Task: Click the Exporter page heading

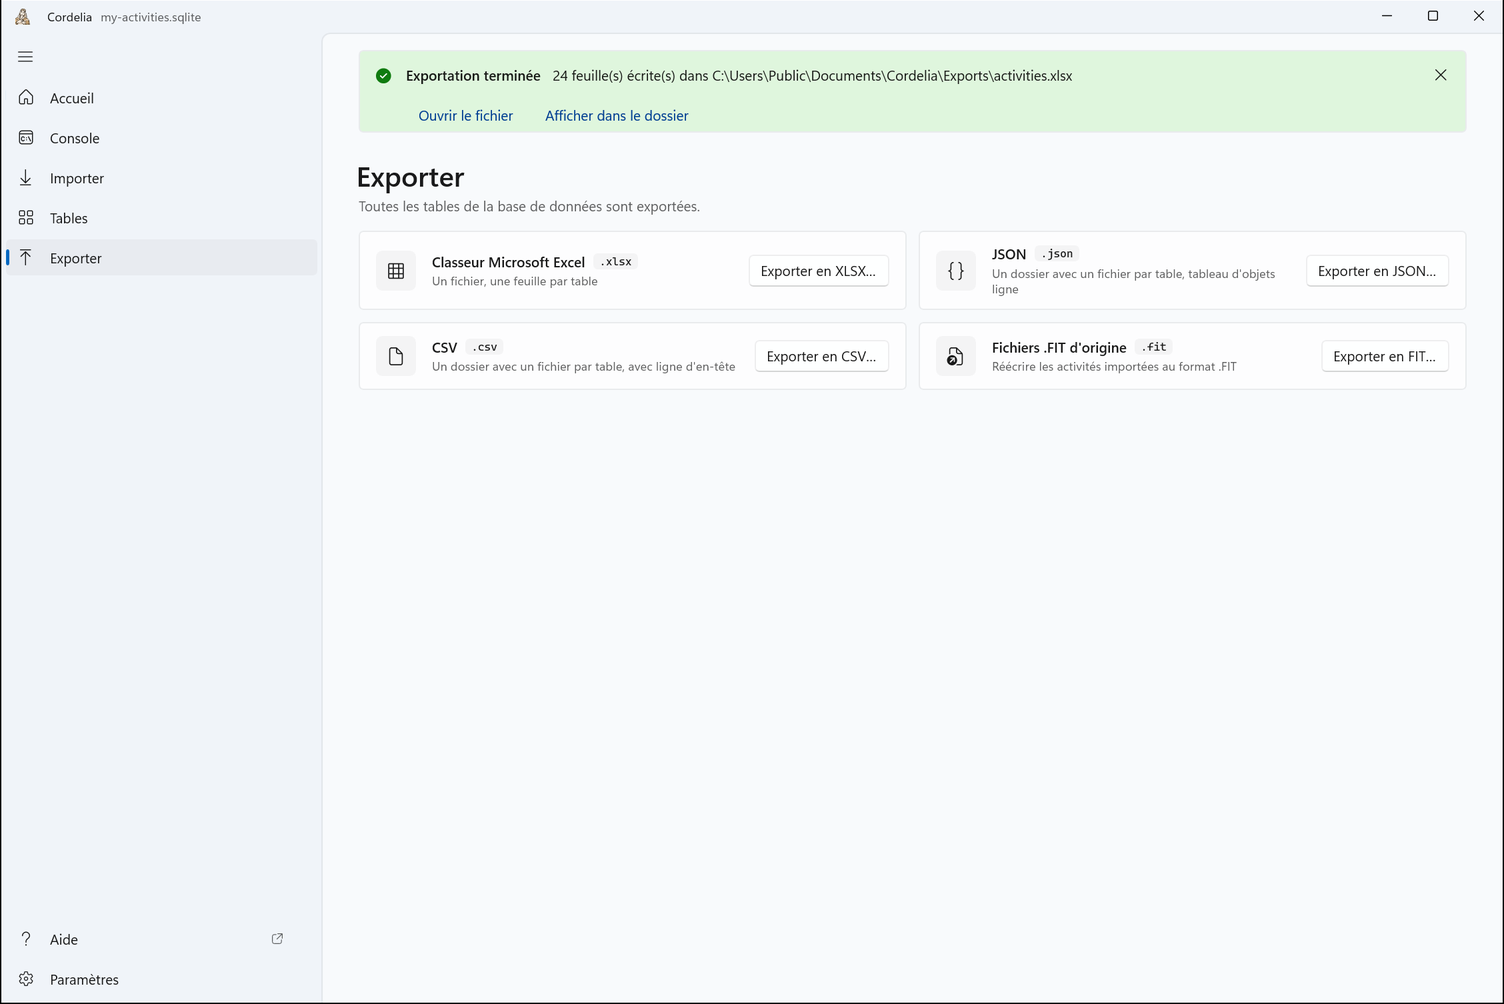Action: [411, 177]
